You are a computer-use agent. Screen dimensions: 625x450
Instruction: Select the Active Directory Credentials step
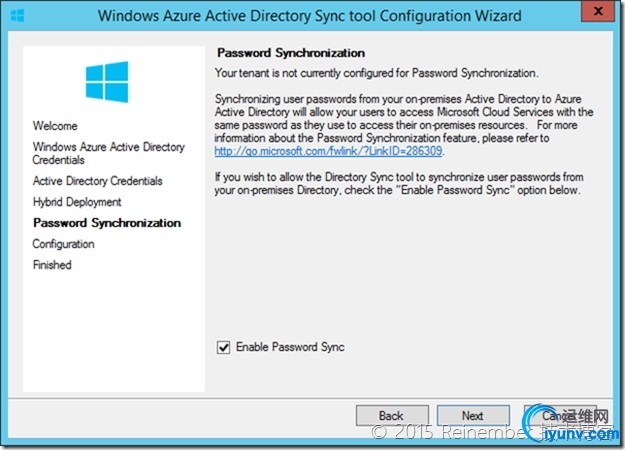click(x=97, y=181)
